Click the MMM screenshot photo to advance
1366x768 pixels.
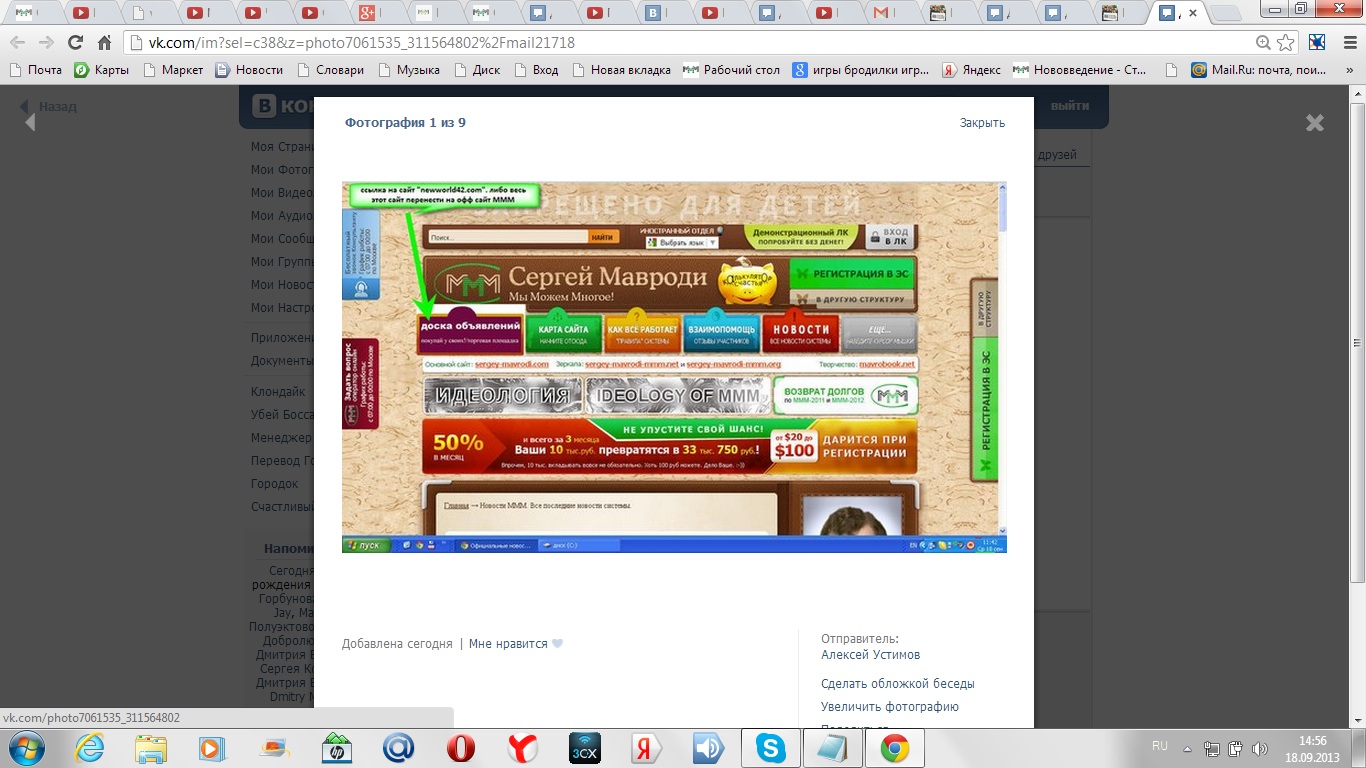[674, 367]
